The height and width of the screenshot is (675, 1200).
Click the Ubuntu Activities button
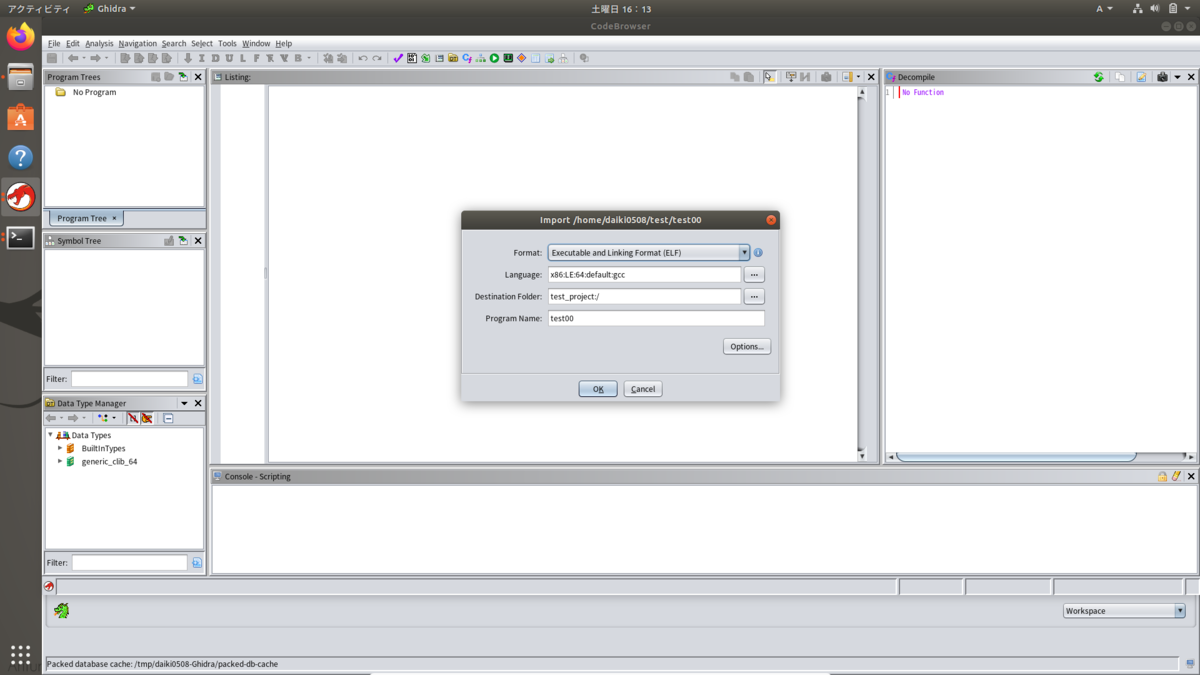tap(39, 9)
